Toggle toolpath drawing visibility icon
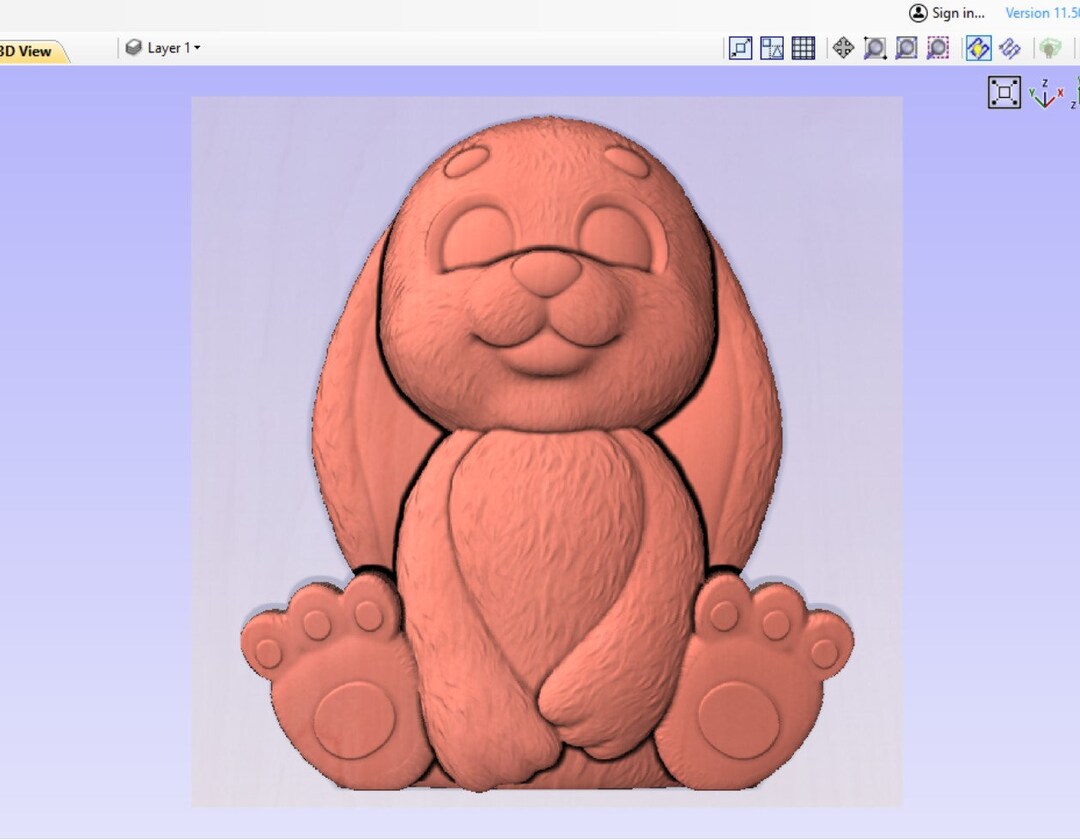 [1010, 47]
